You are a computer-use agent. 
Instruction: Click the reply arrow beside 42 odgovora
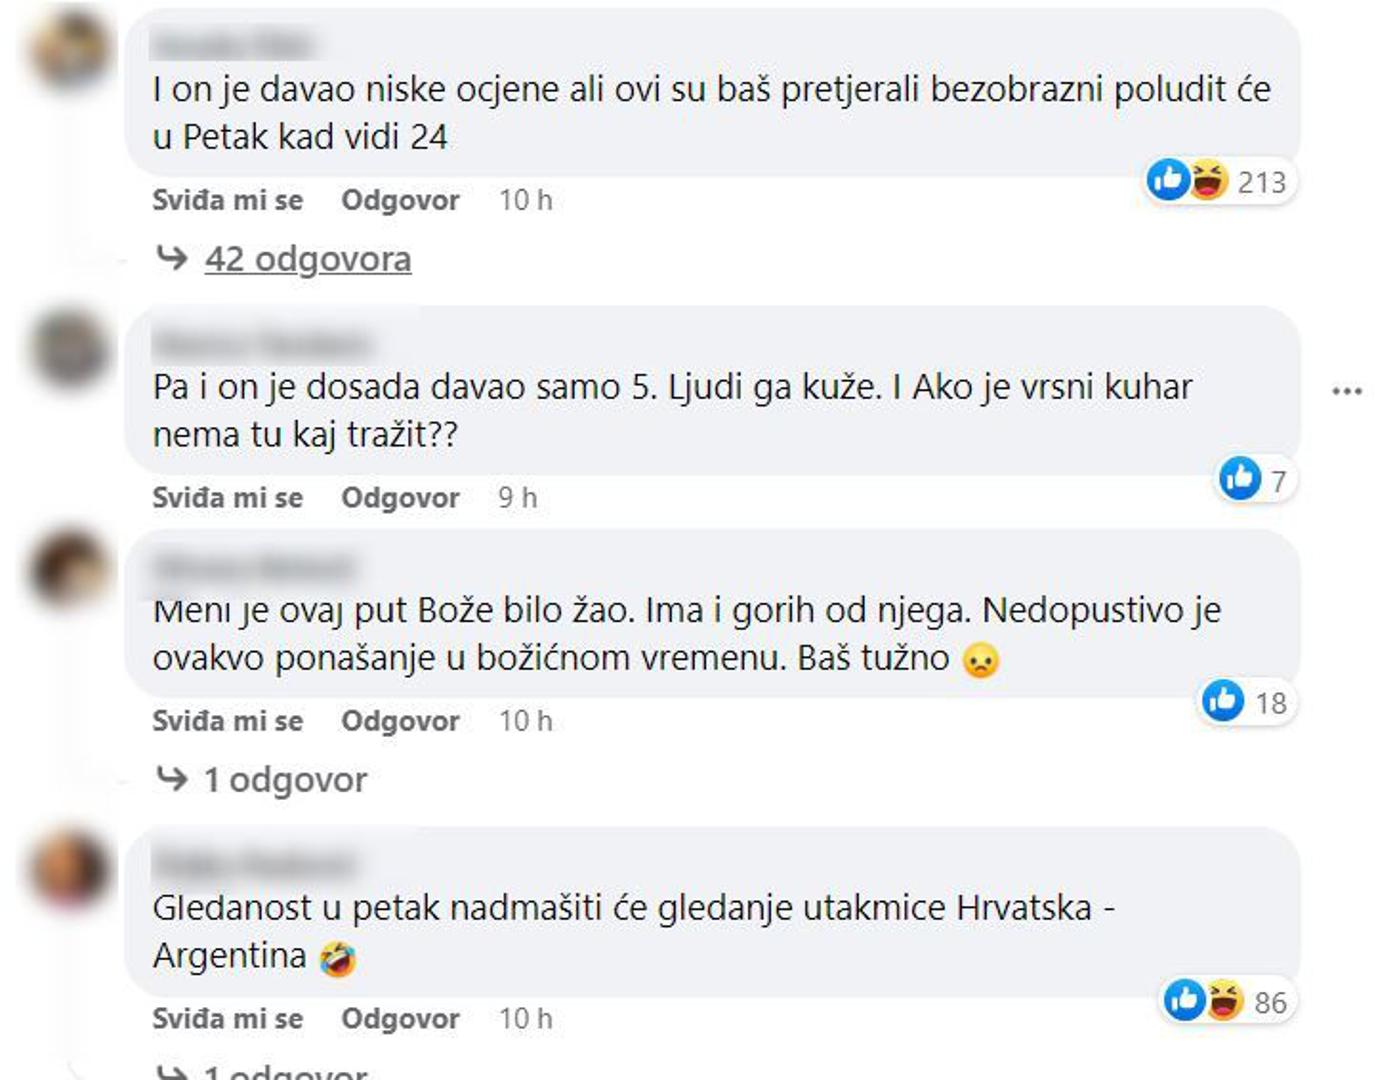coord(172,259)
